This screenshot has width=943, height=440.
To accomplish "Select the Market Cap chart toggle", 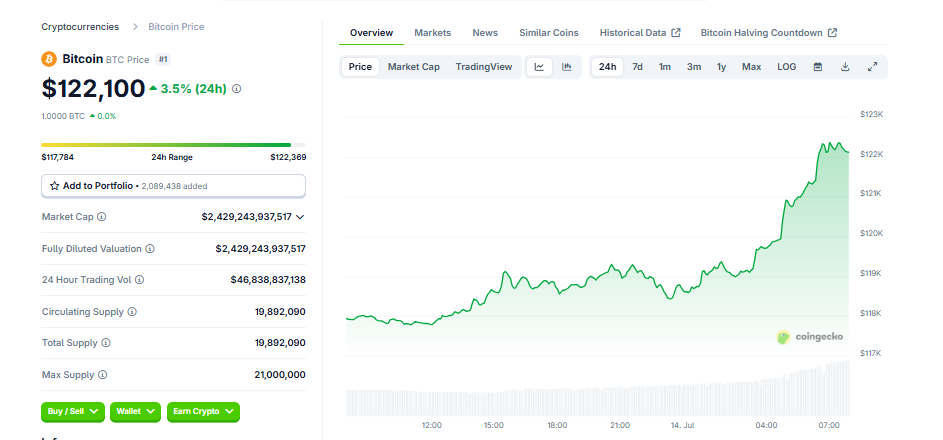I will (x=414, y=67).
